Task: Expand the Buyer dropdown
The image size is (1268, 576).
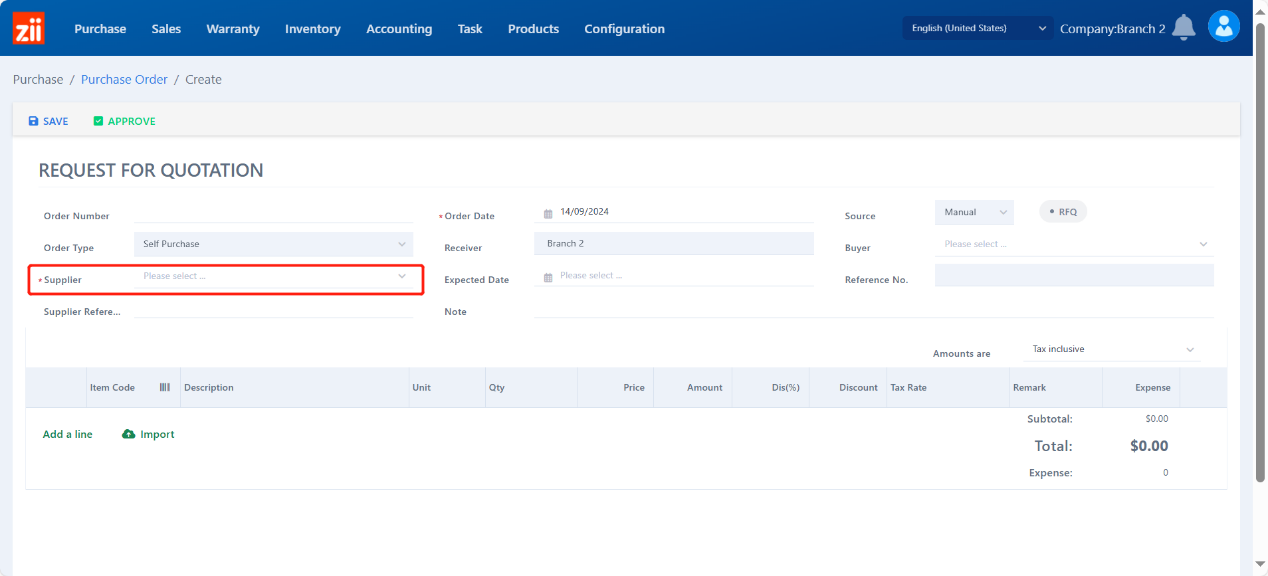Action: (x=1074, y=244)
